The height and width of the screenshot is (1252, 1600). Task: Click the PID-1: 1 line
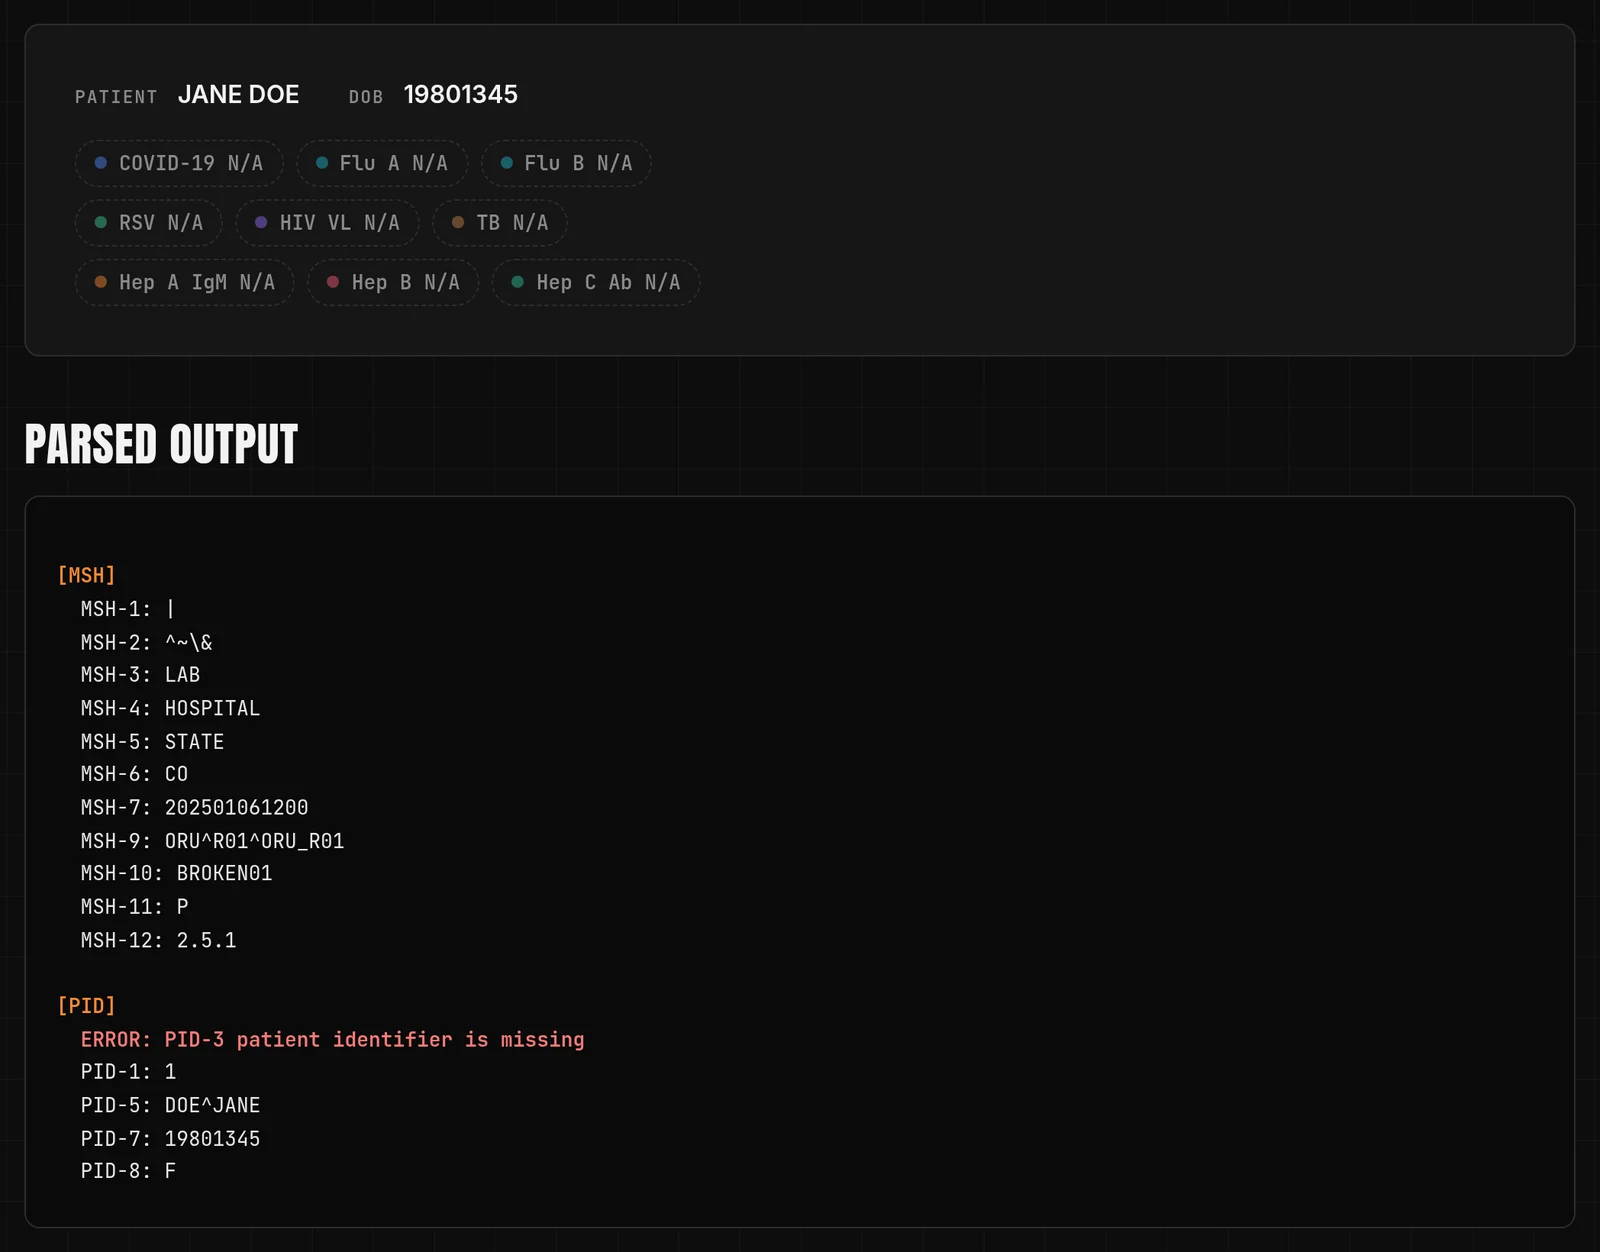point(129,1072)
